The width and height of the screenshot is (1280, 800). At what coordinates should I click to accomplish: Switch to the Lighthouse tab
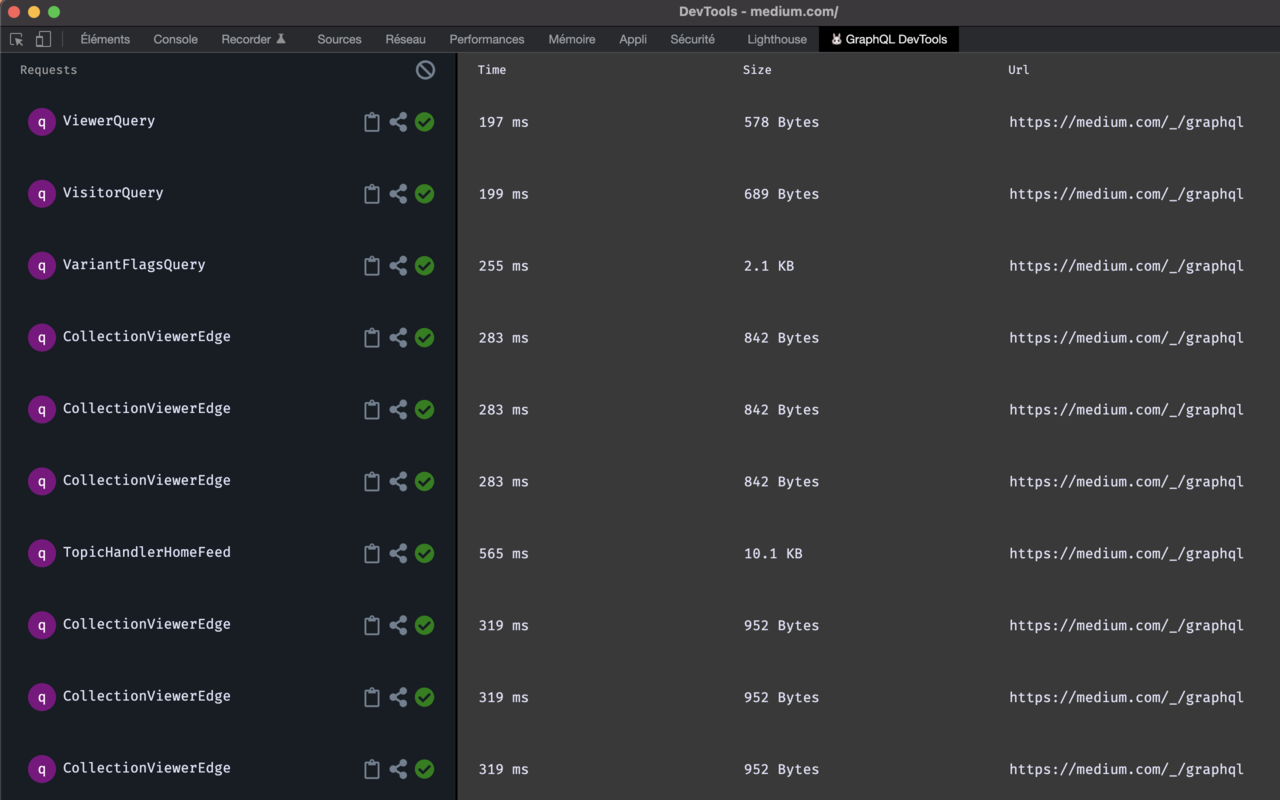[x=777, y=39]
